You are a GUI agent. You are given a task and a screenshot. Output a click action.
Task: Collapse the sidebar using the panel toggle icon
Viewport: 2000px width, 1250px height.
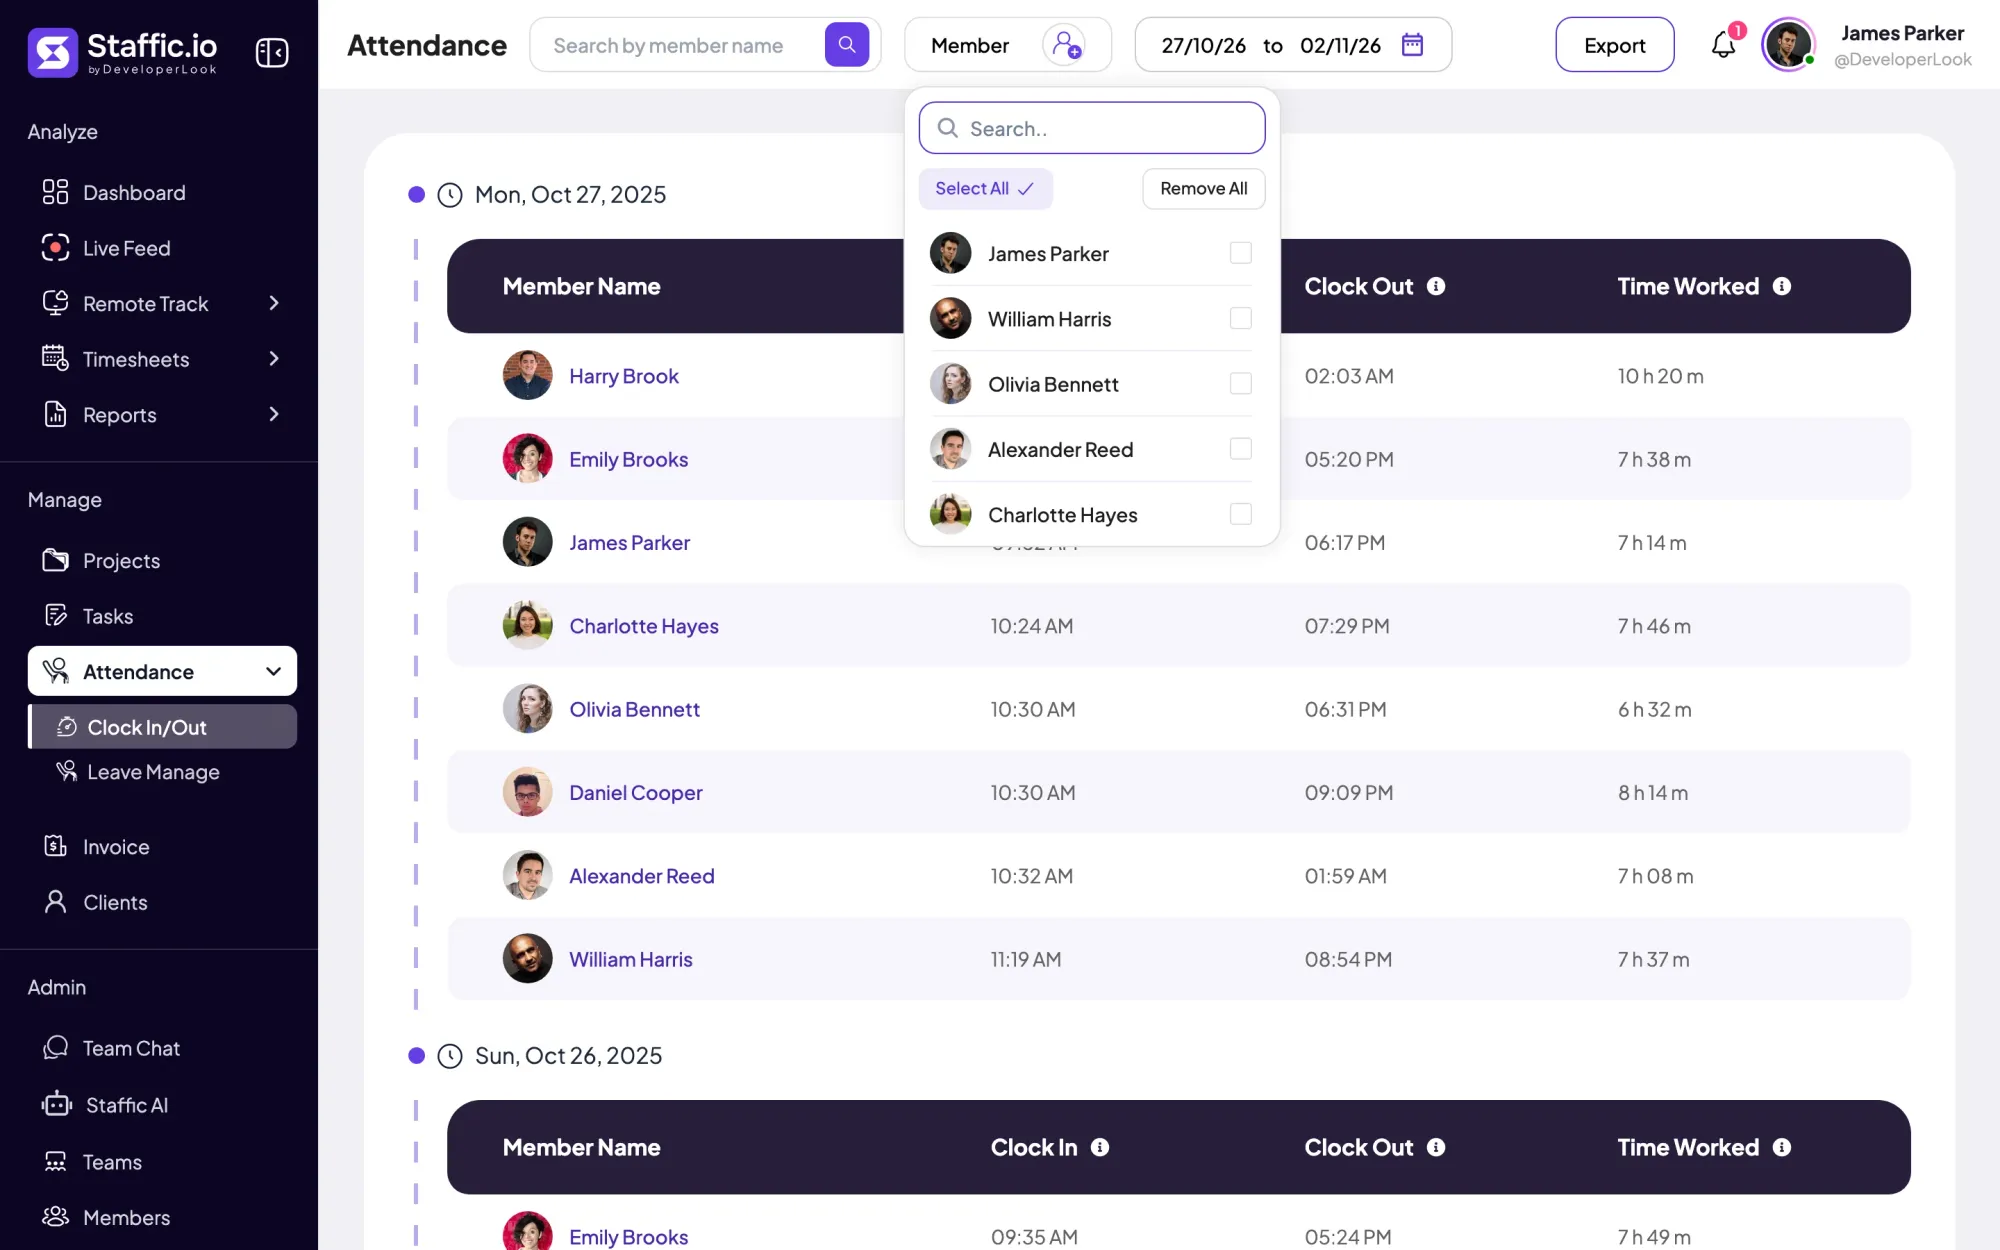click(x=271, y=51)
